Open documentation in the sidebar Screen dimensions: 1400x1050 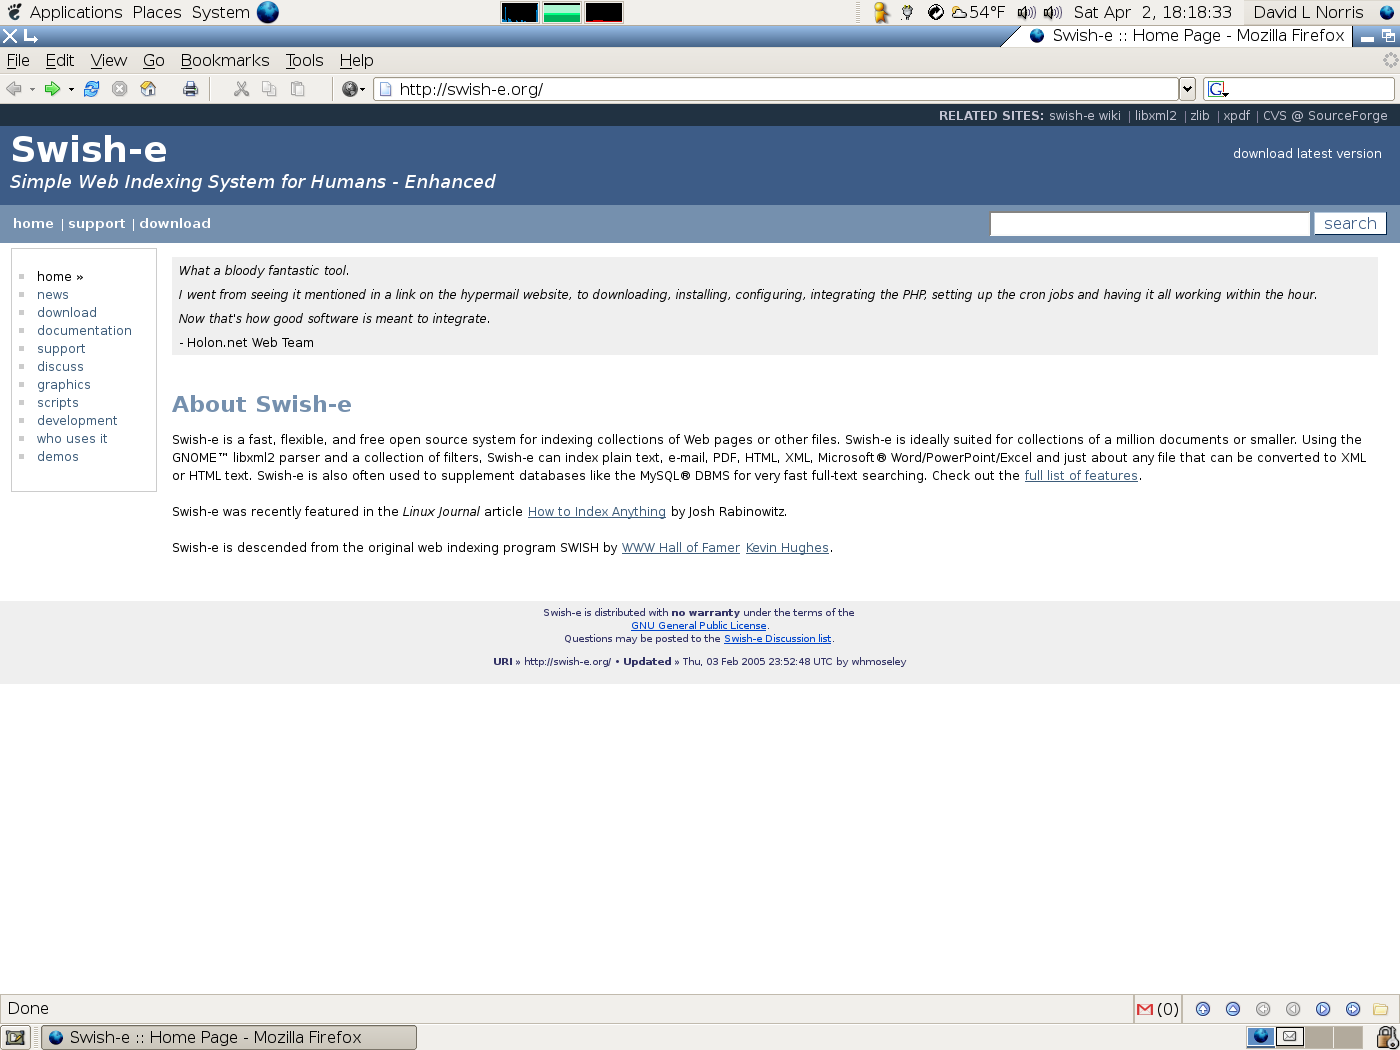tap(84, 331)
